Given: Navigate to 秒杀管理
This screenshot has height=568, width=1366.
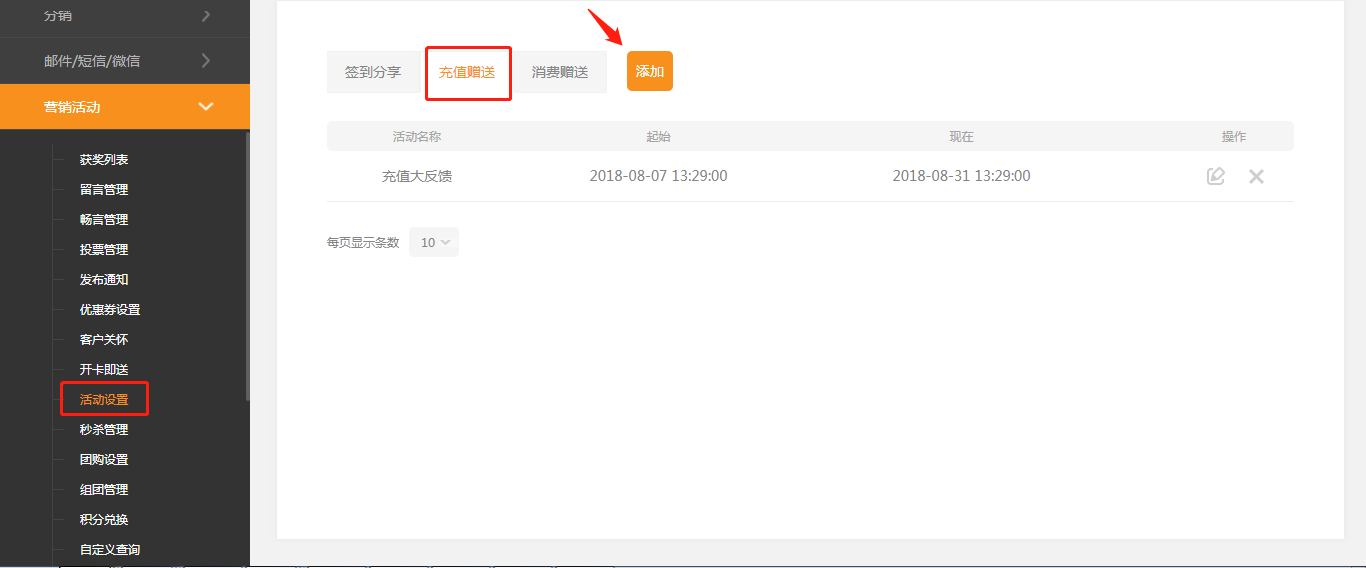Looking at the screenshot, I should 104,430.
